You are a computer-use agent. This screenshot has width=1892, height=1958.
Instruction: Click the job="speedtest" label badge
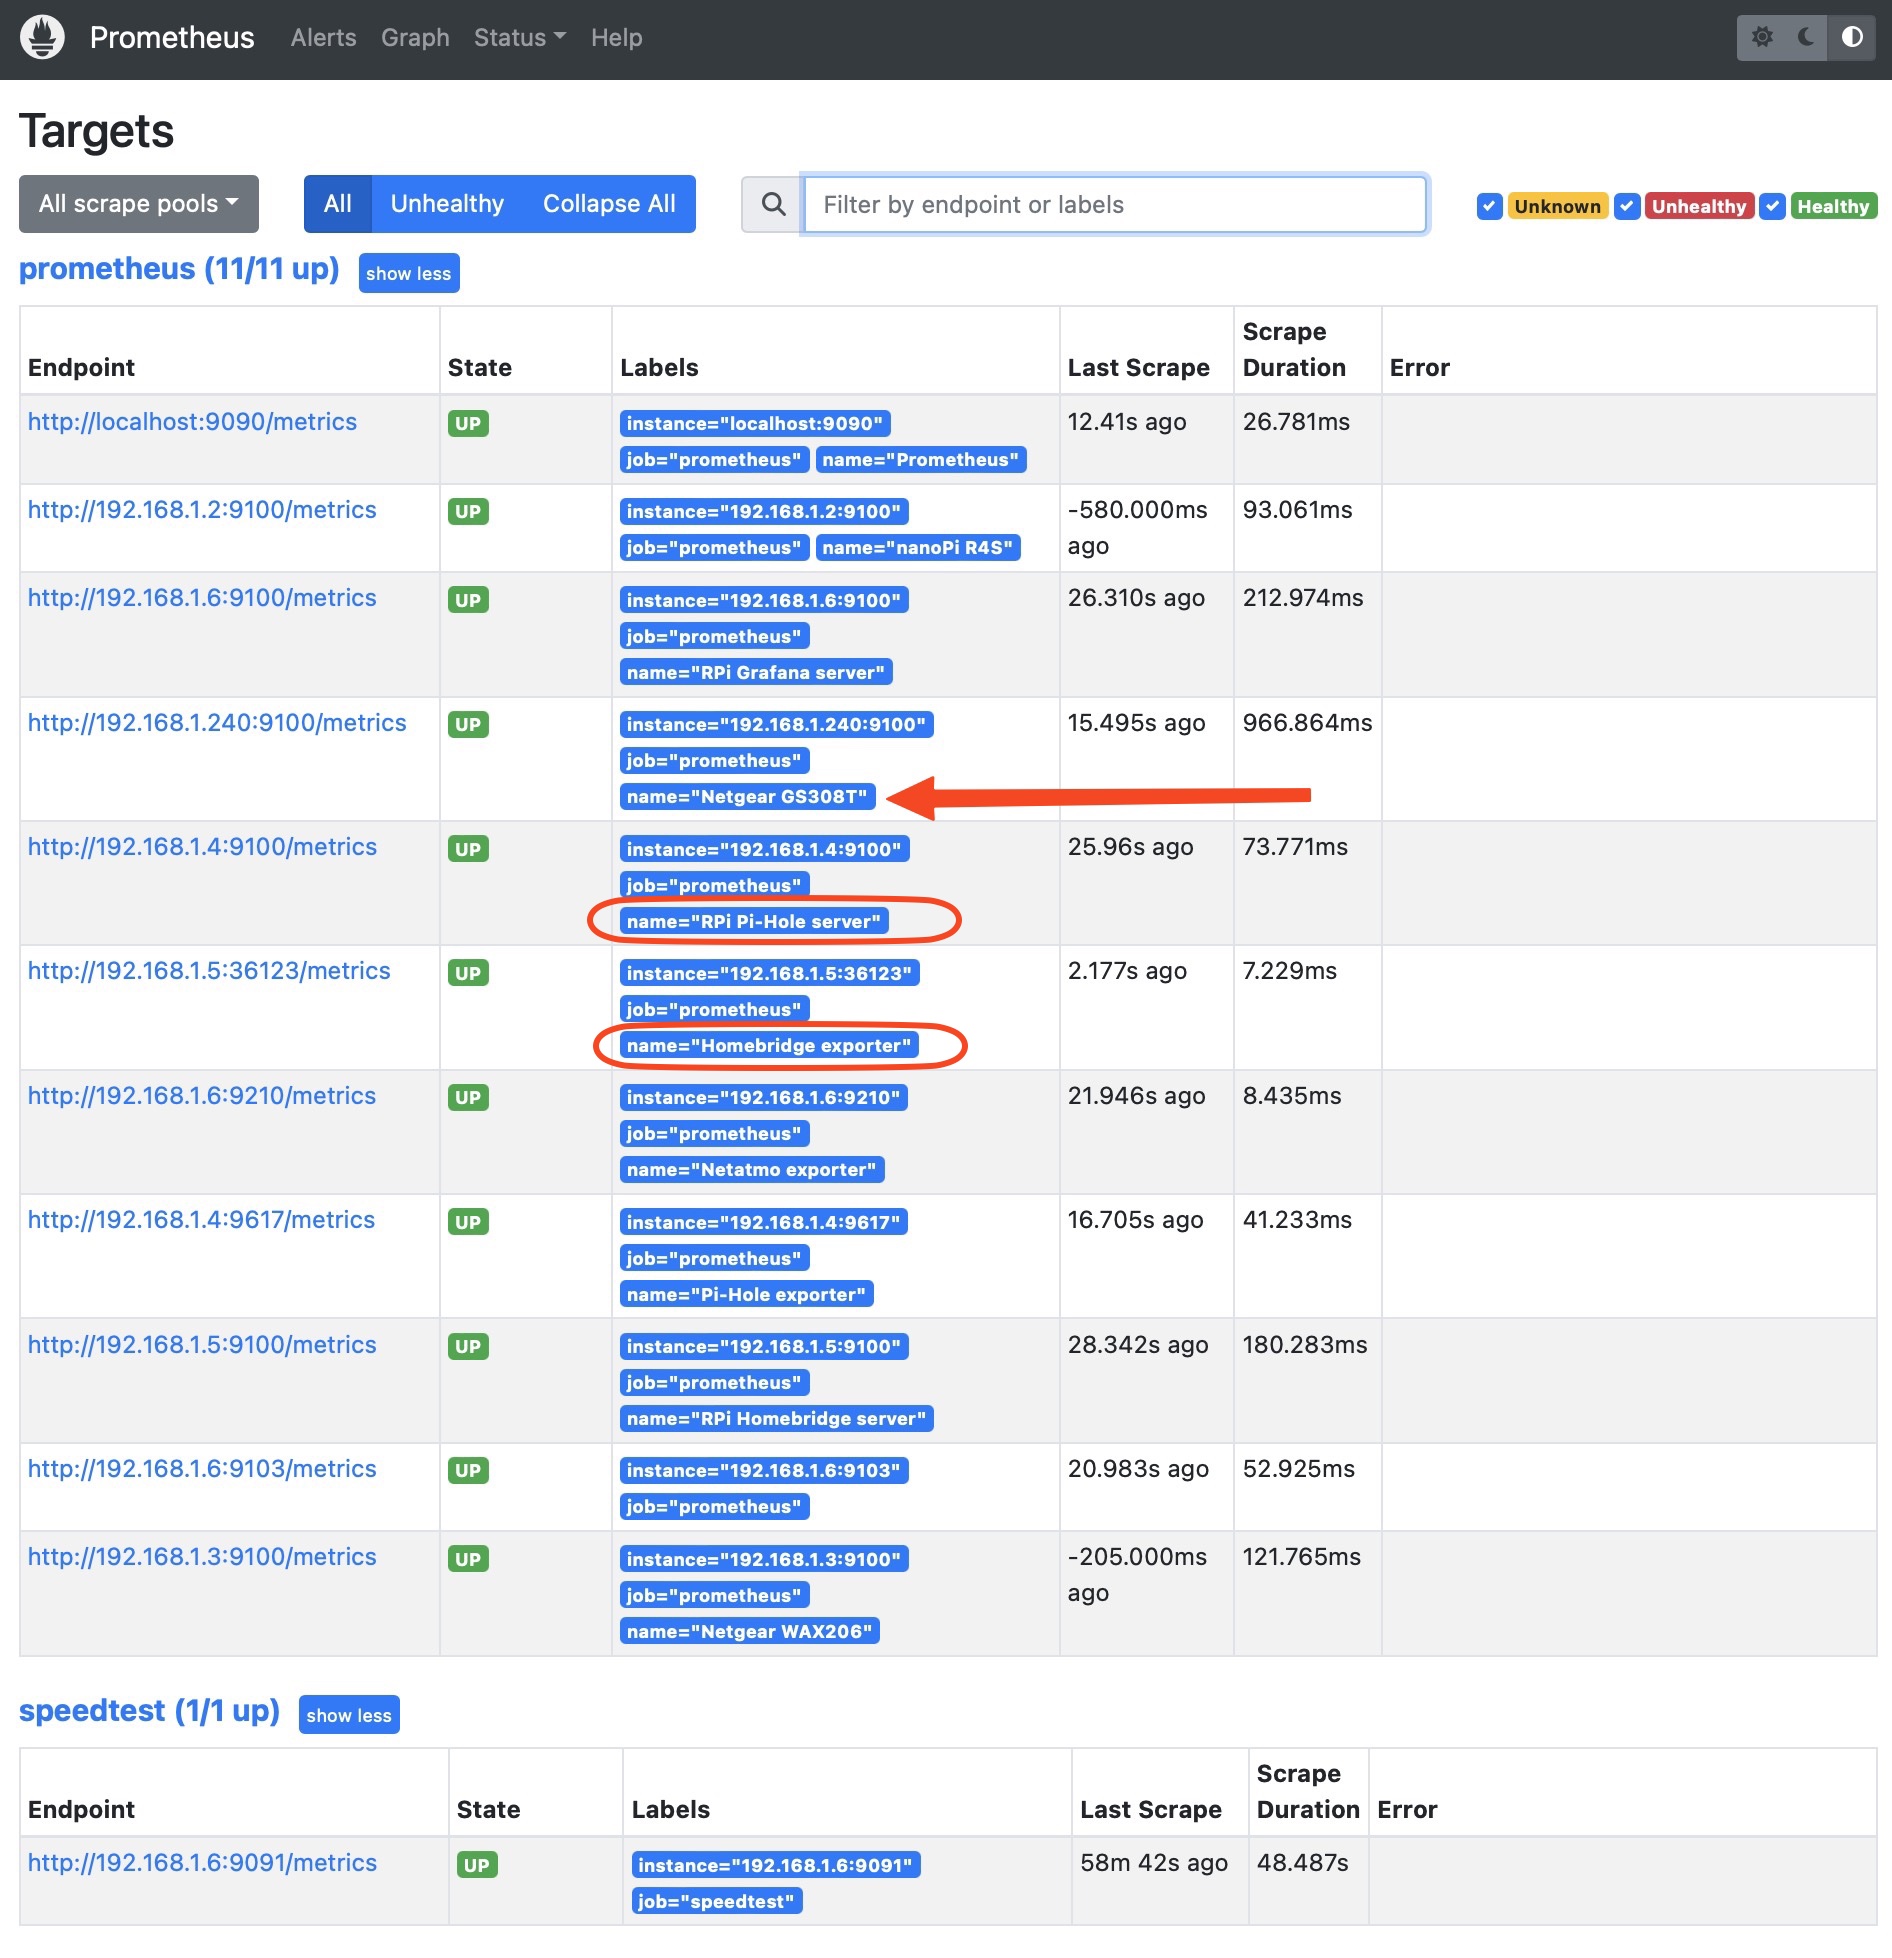(x=717, y=1902)
